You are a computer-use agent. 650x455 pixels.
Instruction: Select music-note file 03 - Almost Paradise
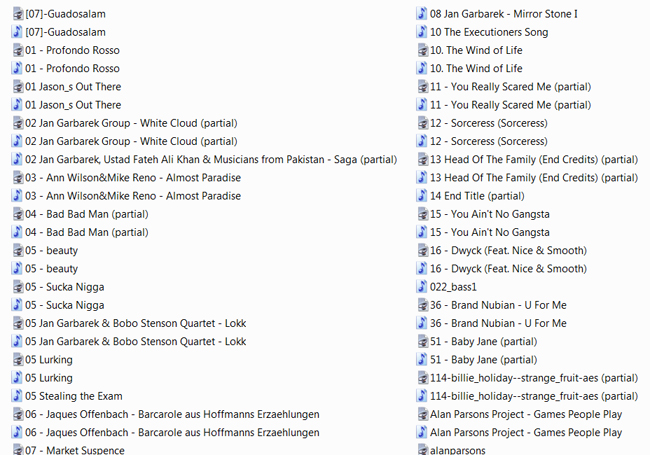[126, 196]
